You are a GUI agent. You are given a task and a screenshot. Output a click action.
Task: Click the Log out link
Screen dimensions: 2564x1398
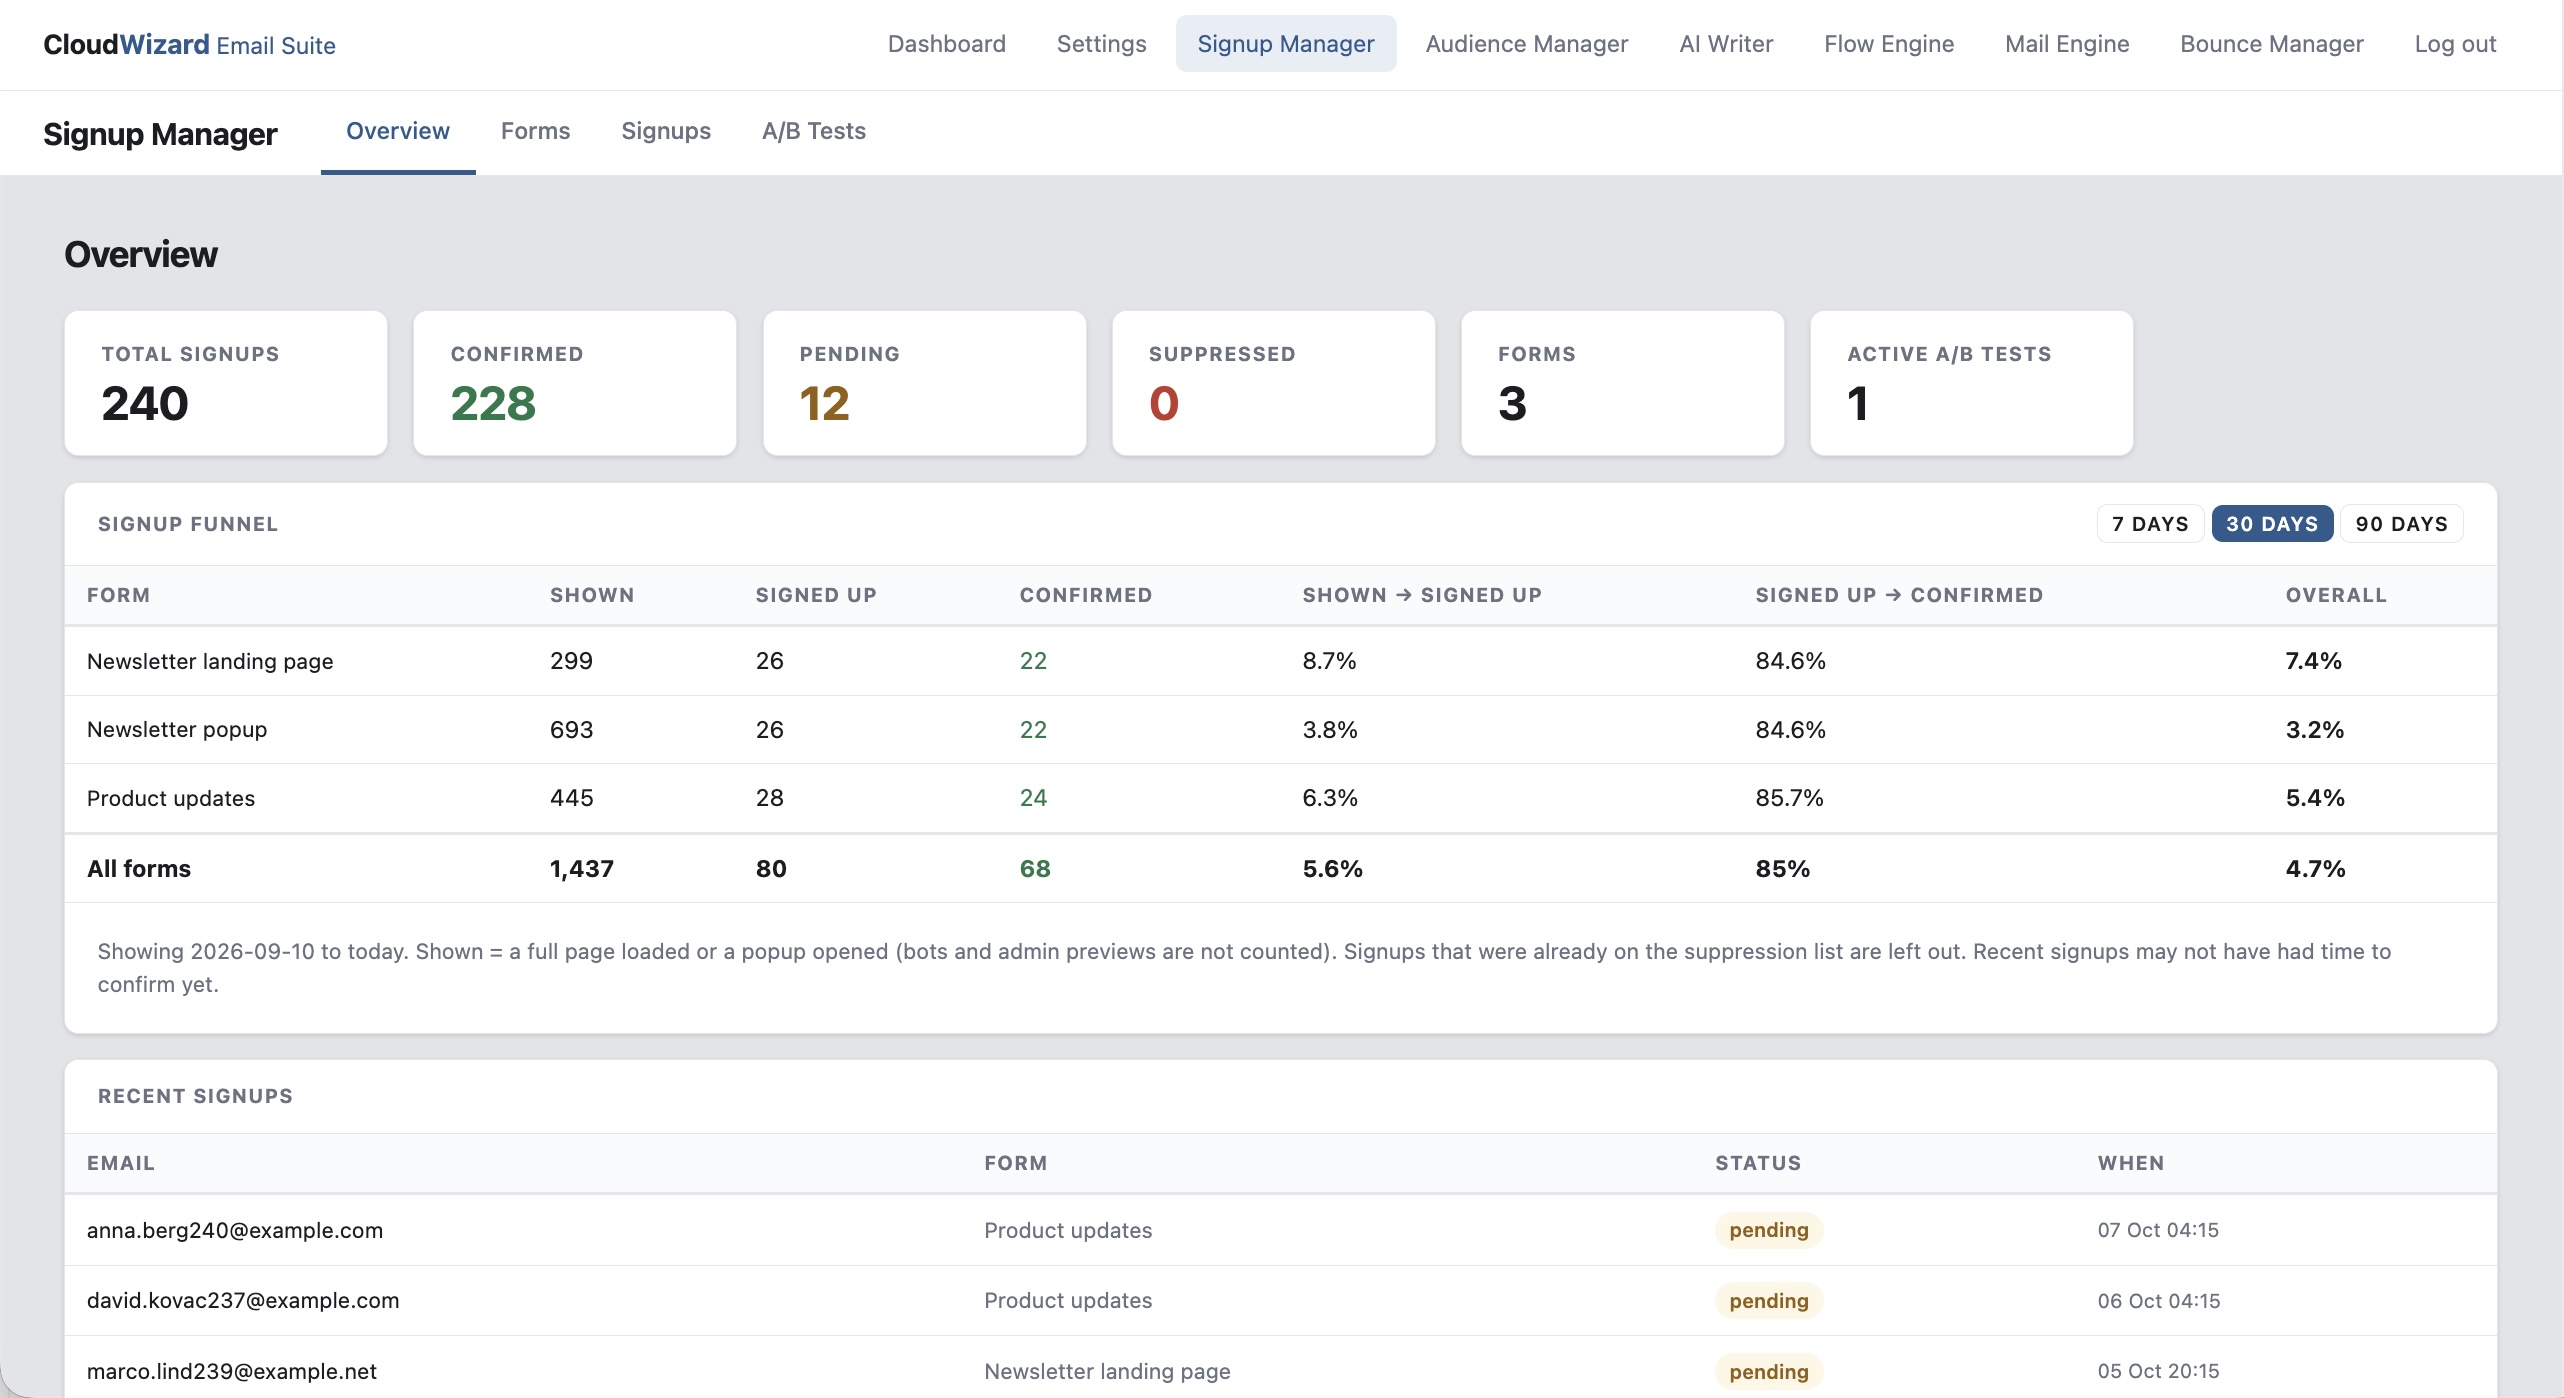(2454, 44)
